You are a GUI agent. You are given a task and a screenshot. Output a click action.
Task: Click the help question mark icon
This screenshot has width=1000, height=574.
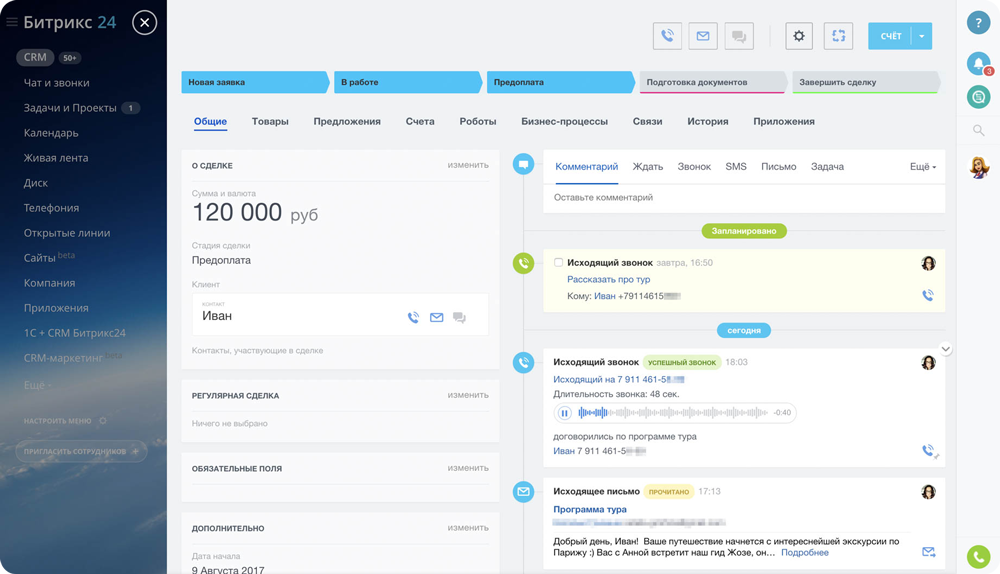tap(978, 23)
